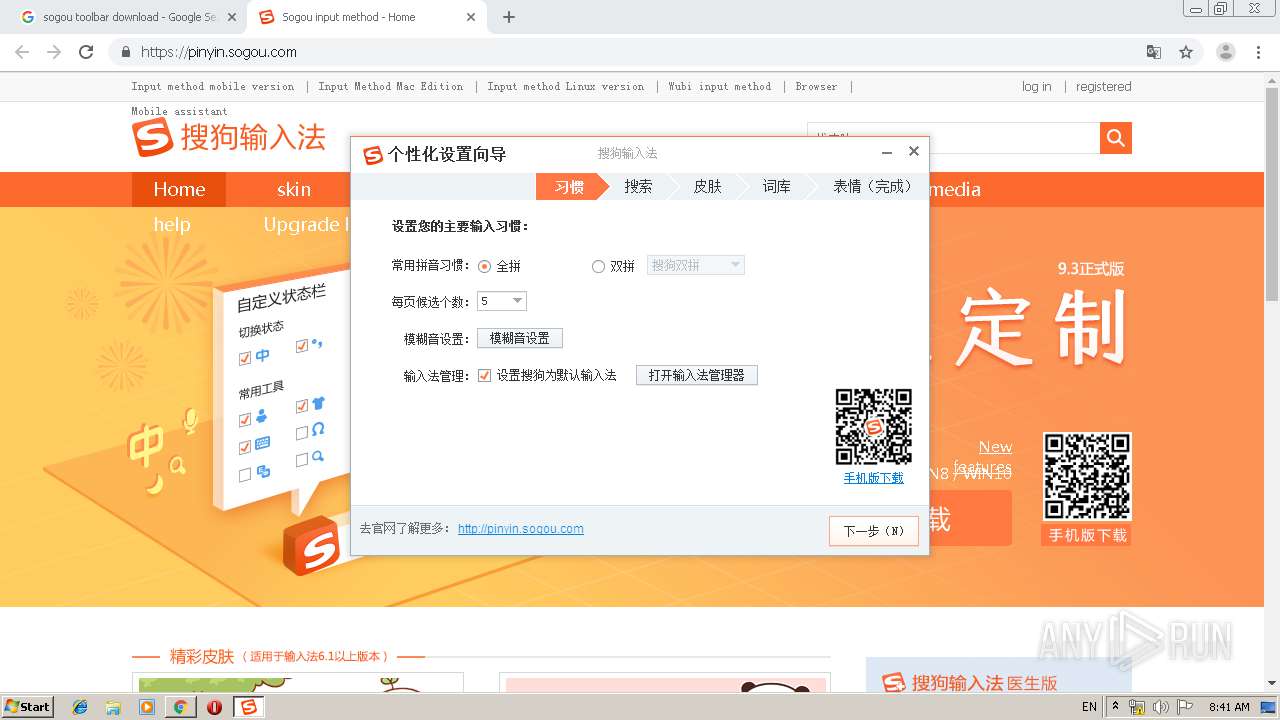
Task: Switch to the 词库 wizard step tab
Action: pos(776,186)
